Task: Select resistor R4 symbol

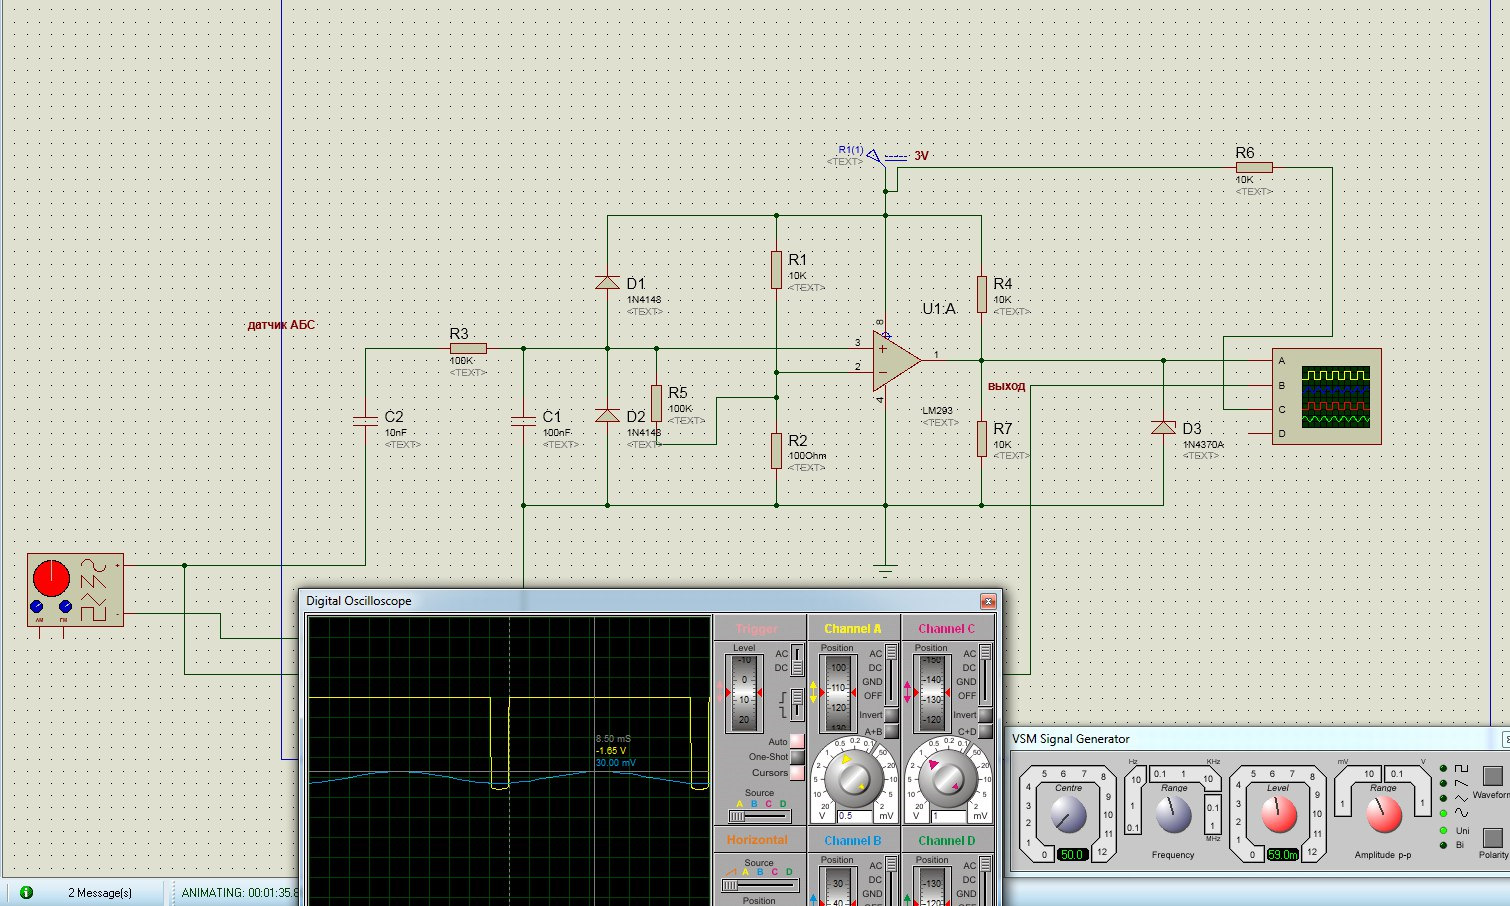Action: pyautogui.click(x=981, y=294)
